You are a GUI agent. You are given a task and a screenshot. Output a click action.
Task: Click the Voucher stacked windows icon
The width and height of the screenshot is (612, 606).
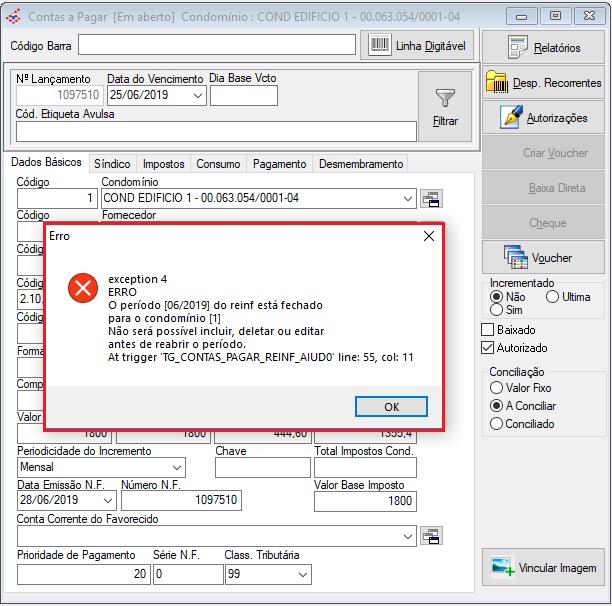(x=516, y=257)
